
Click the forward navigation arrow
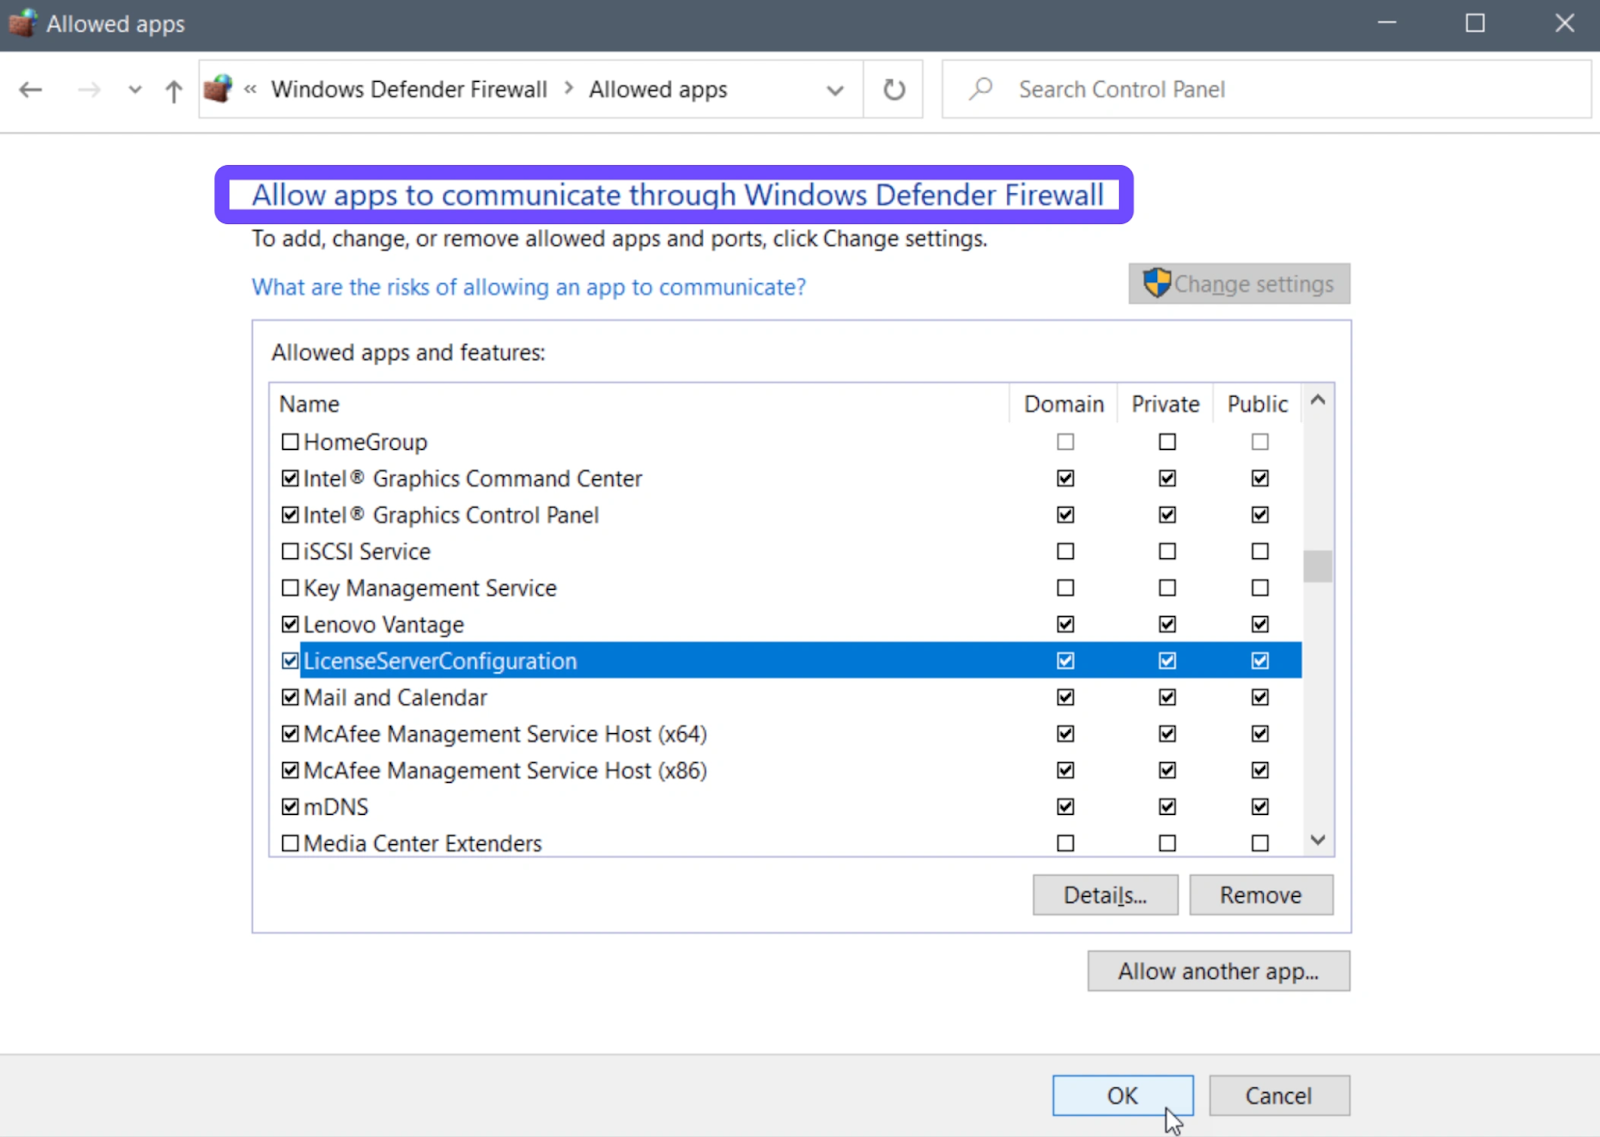[89, 90]
